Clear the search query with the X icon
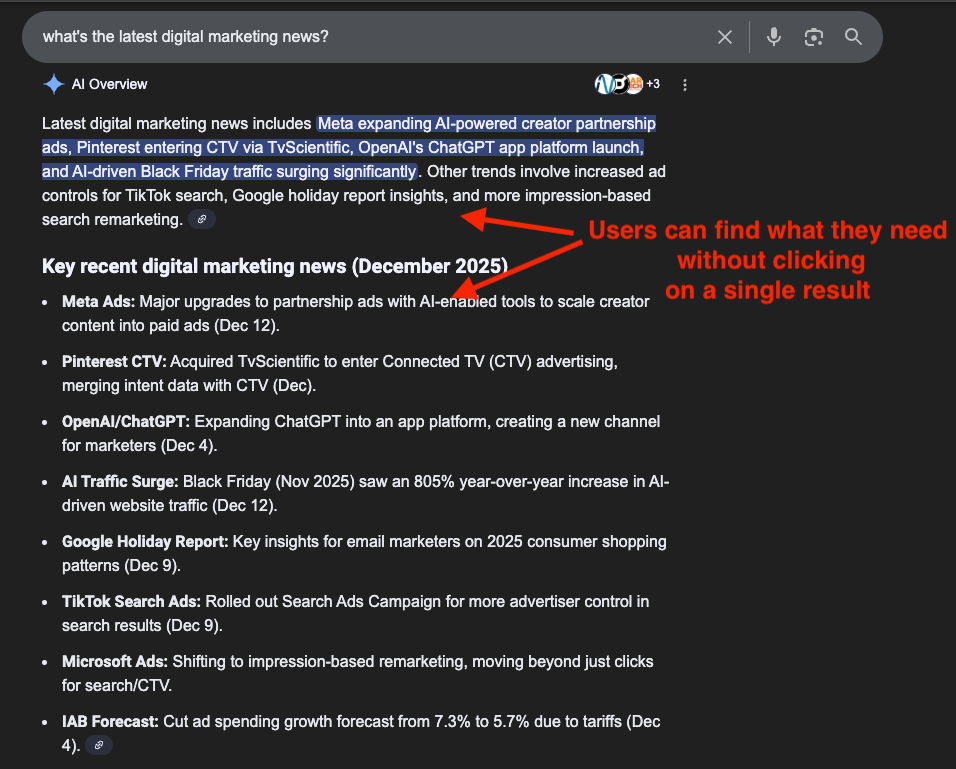 tap(725, 37)
